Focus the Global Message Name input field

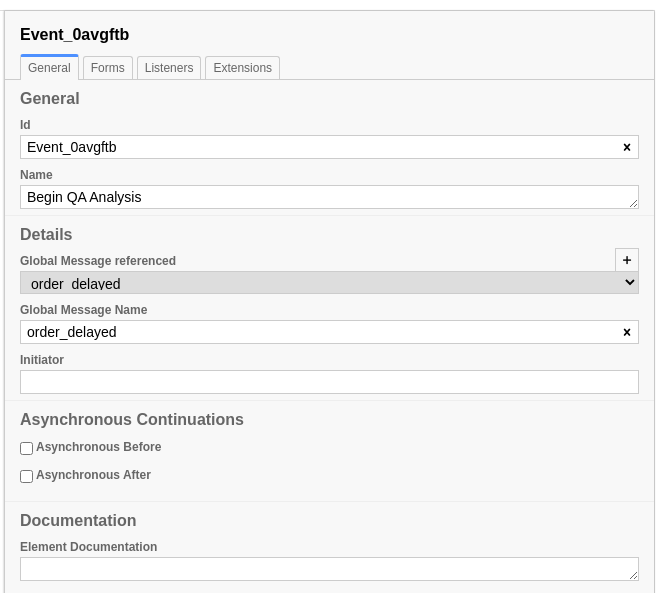click(x=329, y=332)
